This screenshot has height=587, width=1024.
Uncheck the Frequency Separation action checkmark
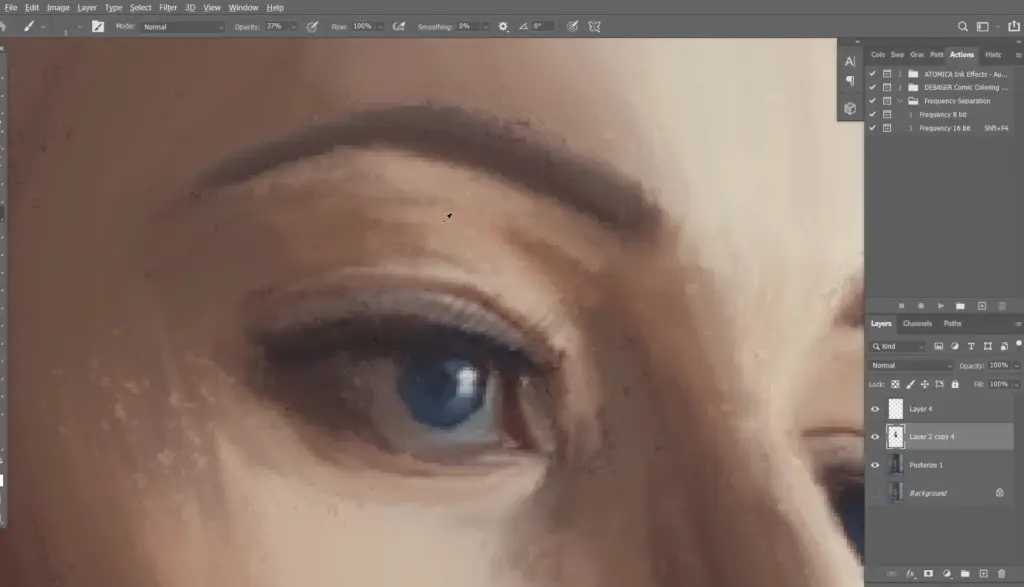pos(873,100)
